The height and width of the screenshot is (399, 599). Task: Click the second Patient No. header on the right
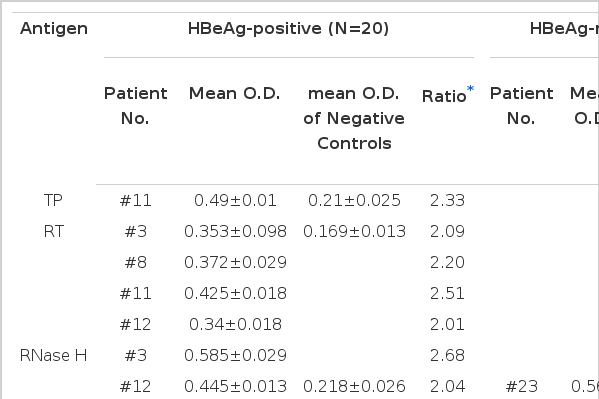pos(521,106)
